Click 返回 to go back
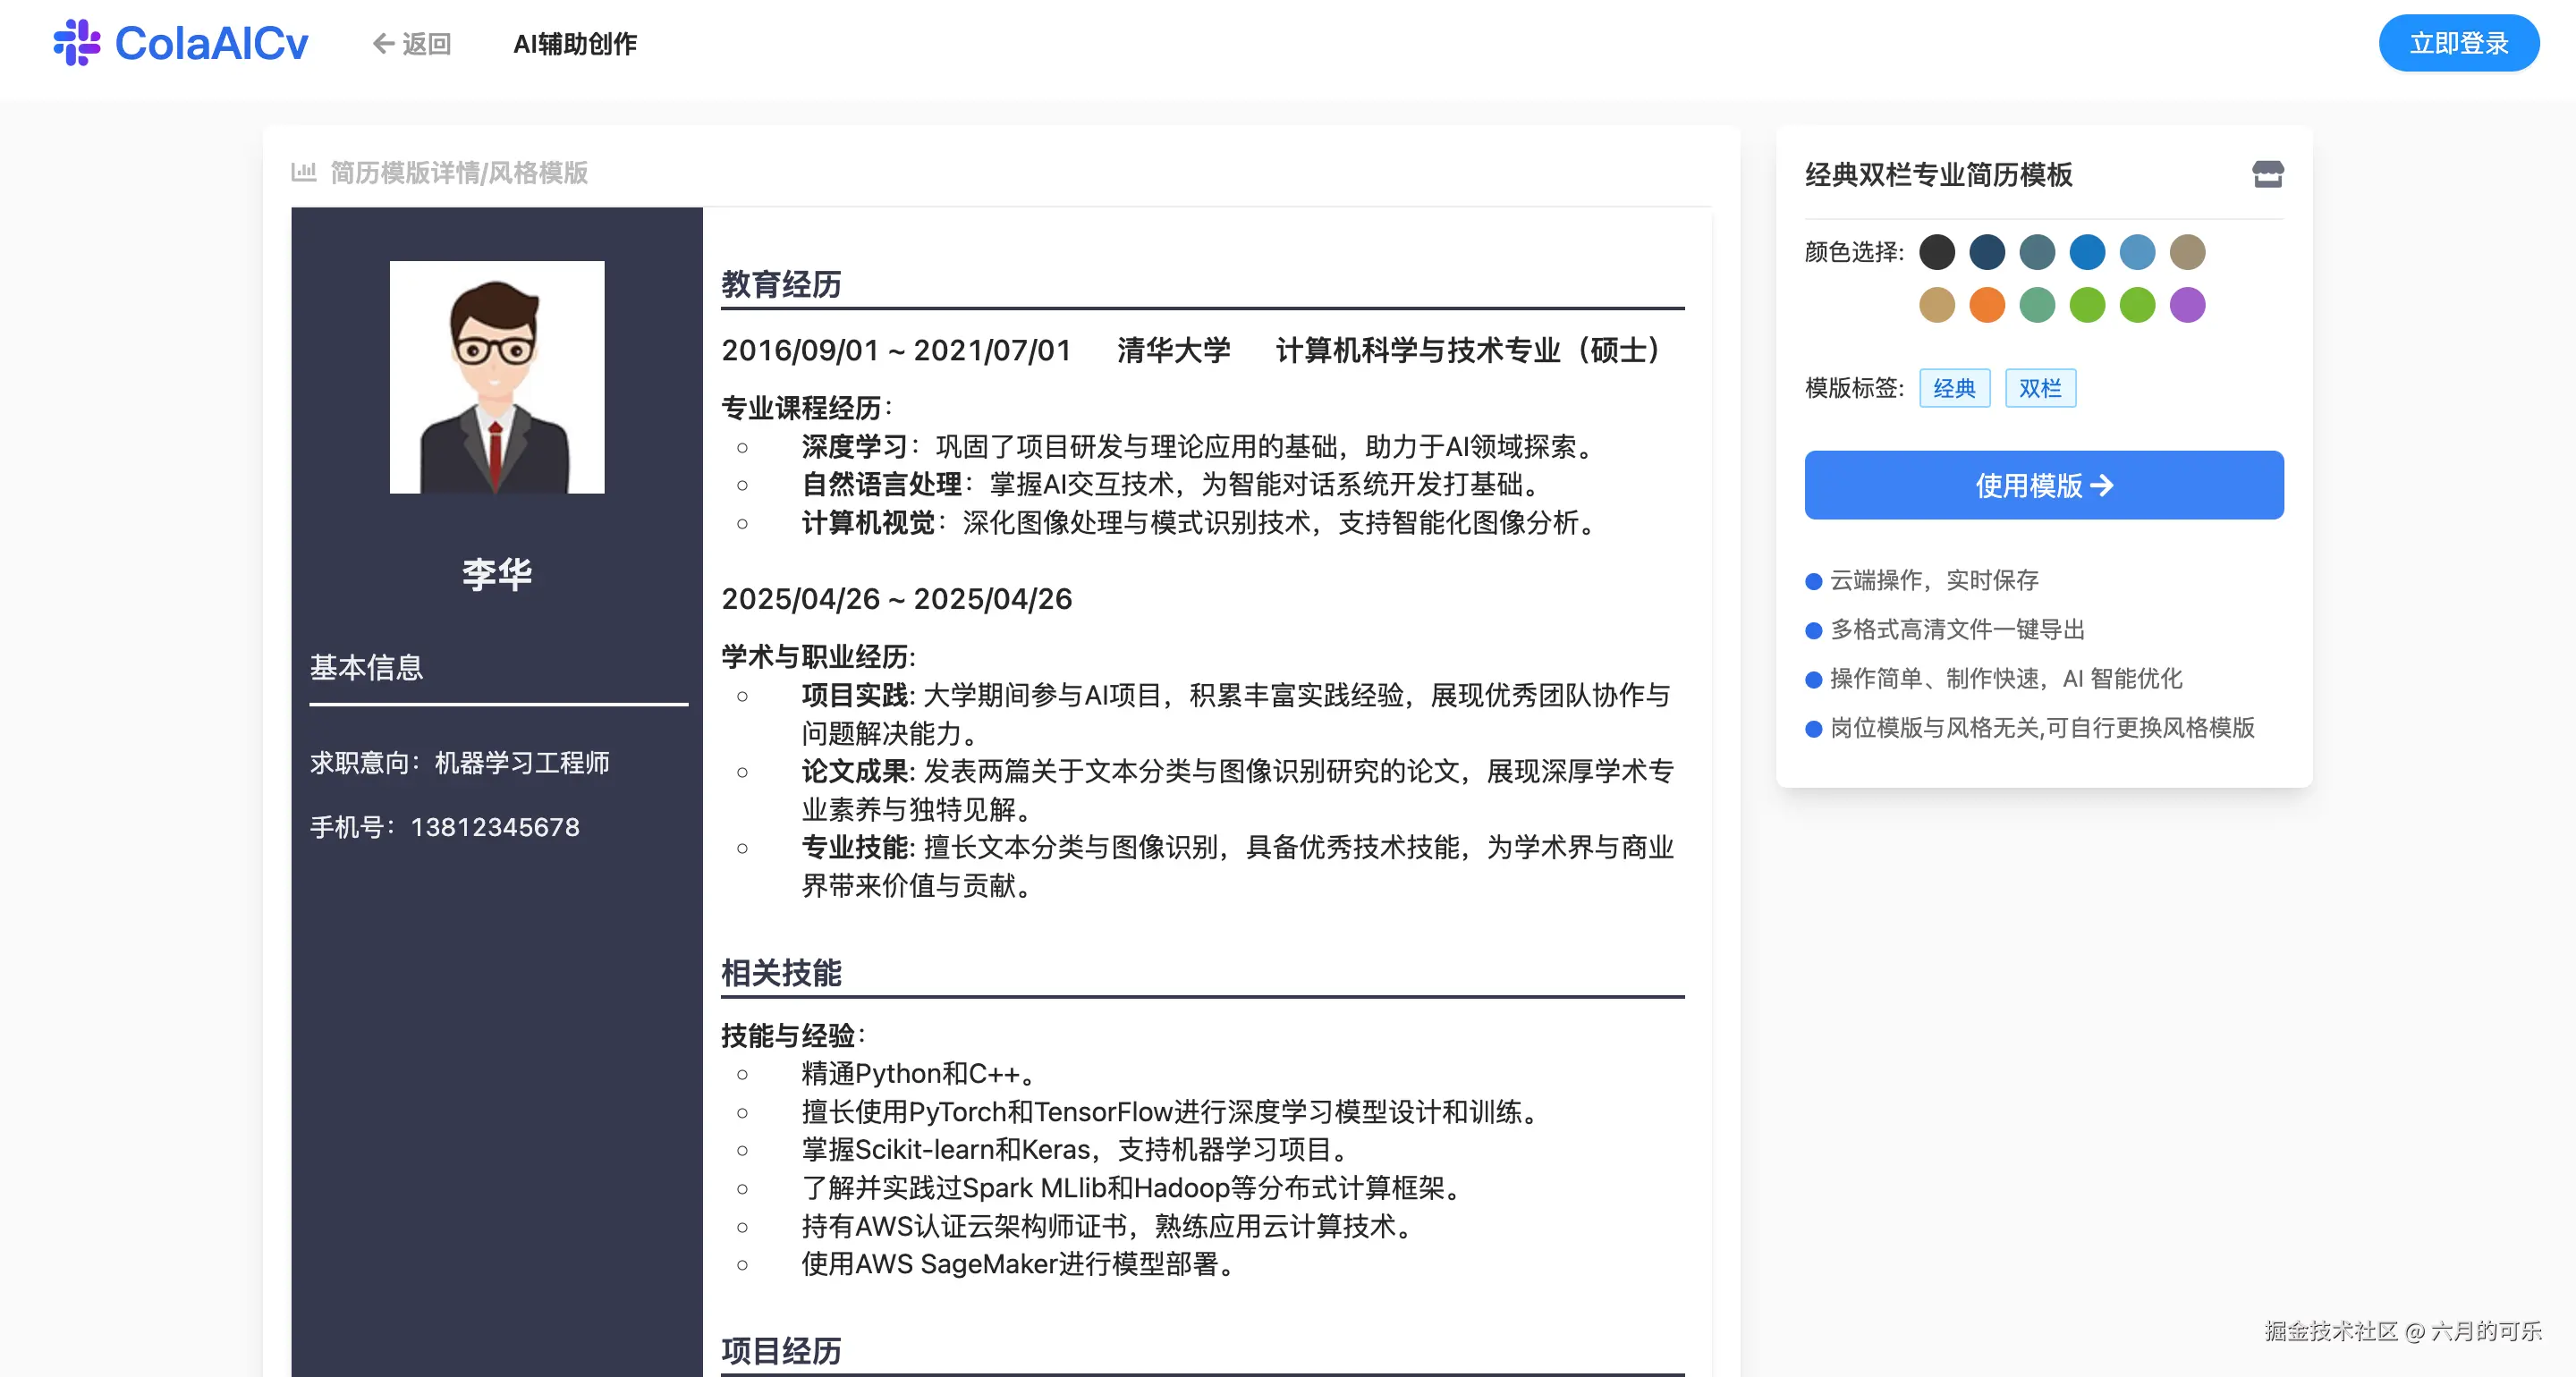The image size is (2576, 1377). click(425, 43)
